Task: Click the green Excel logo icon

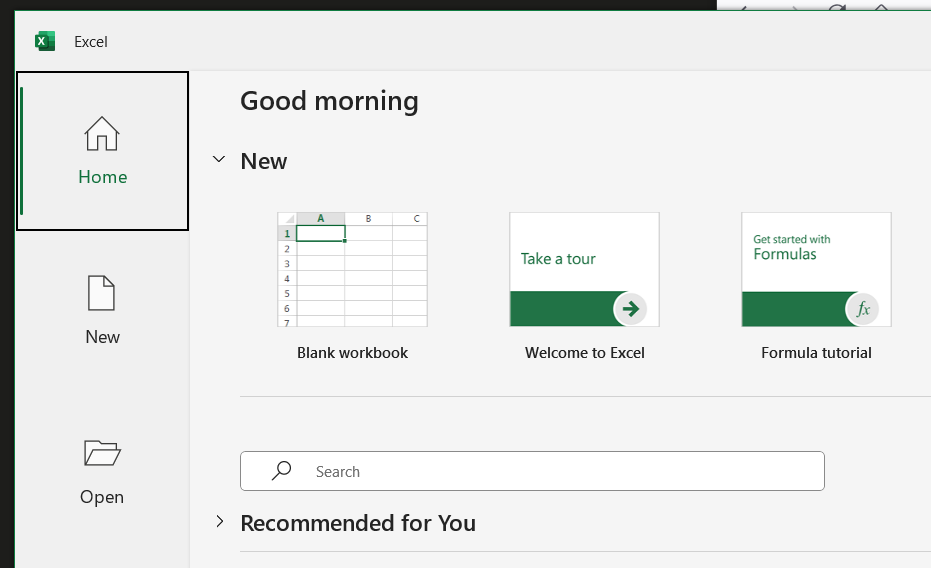Action: click(45, 41)
